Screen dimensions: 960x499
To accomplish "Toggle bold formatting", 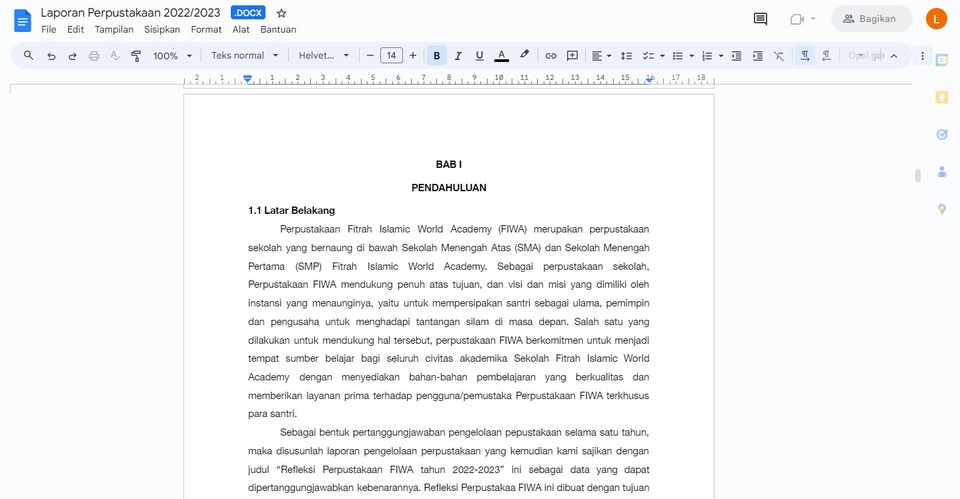I will click(x=437, y=56).
